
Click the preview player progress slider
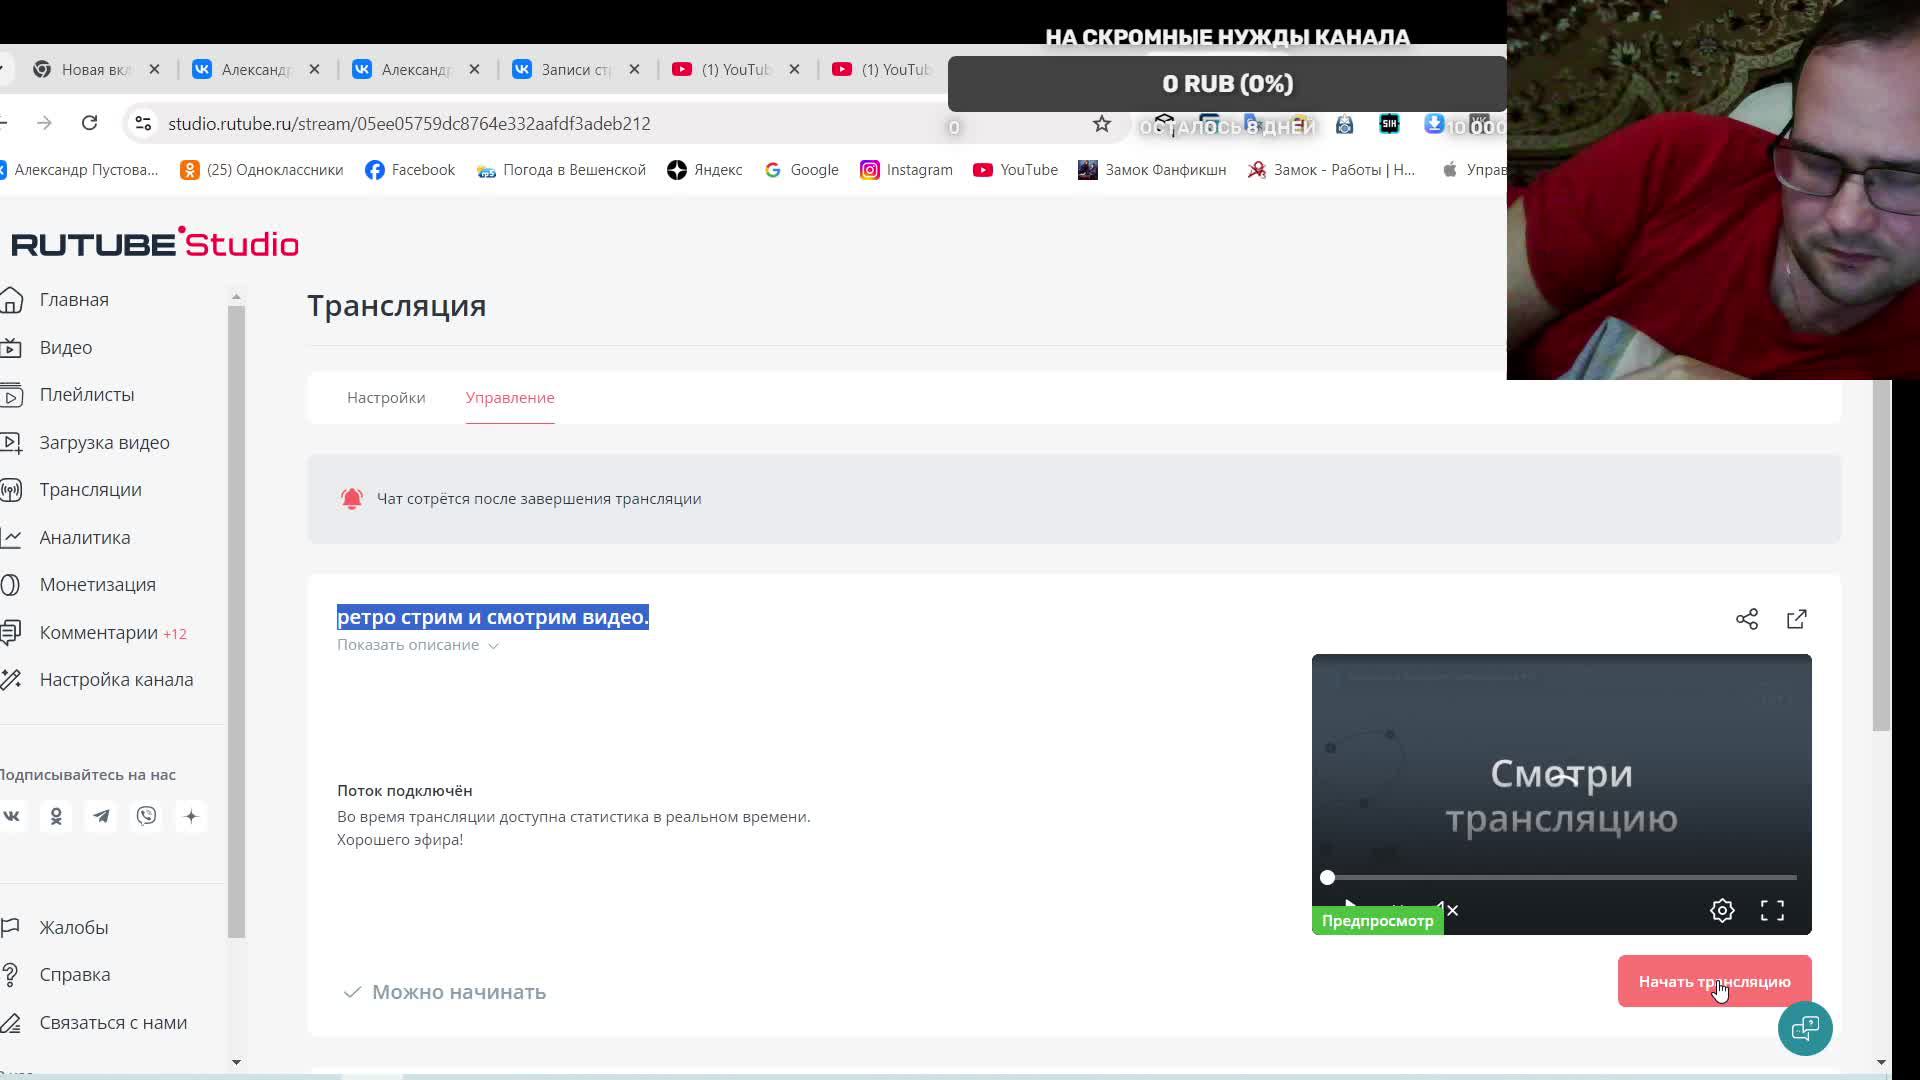[x=1560, y=877]
